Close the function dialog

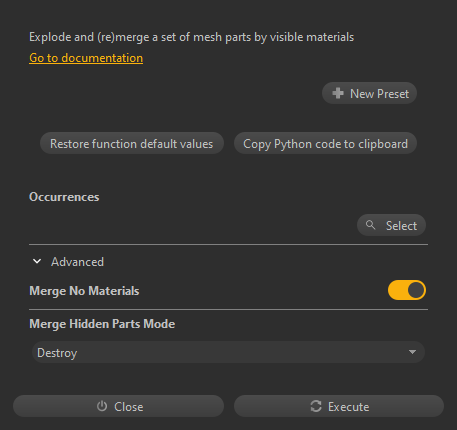(x=118, y=406)
